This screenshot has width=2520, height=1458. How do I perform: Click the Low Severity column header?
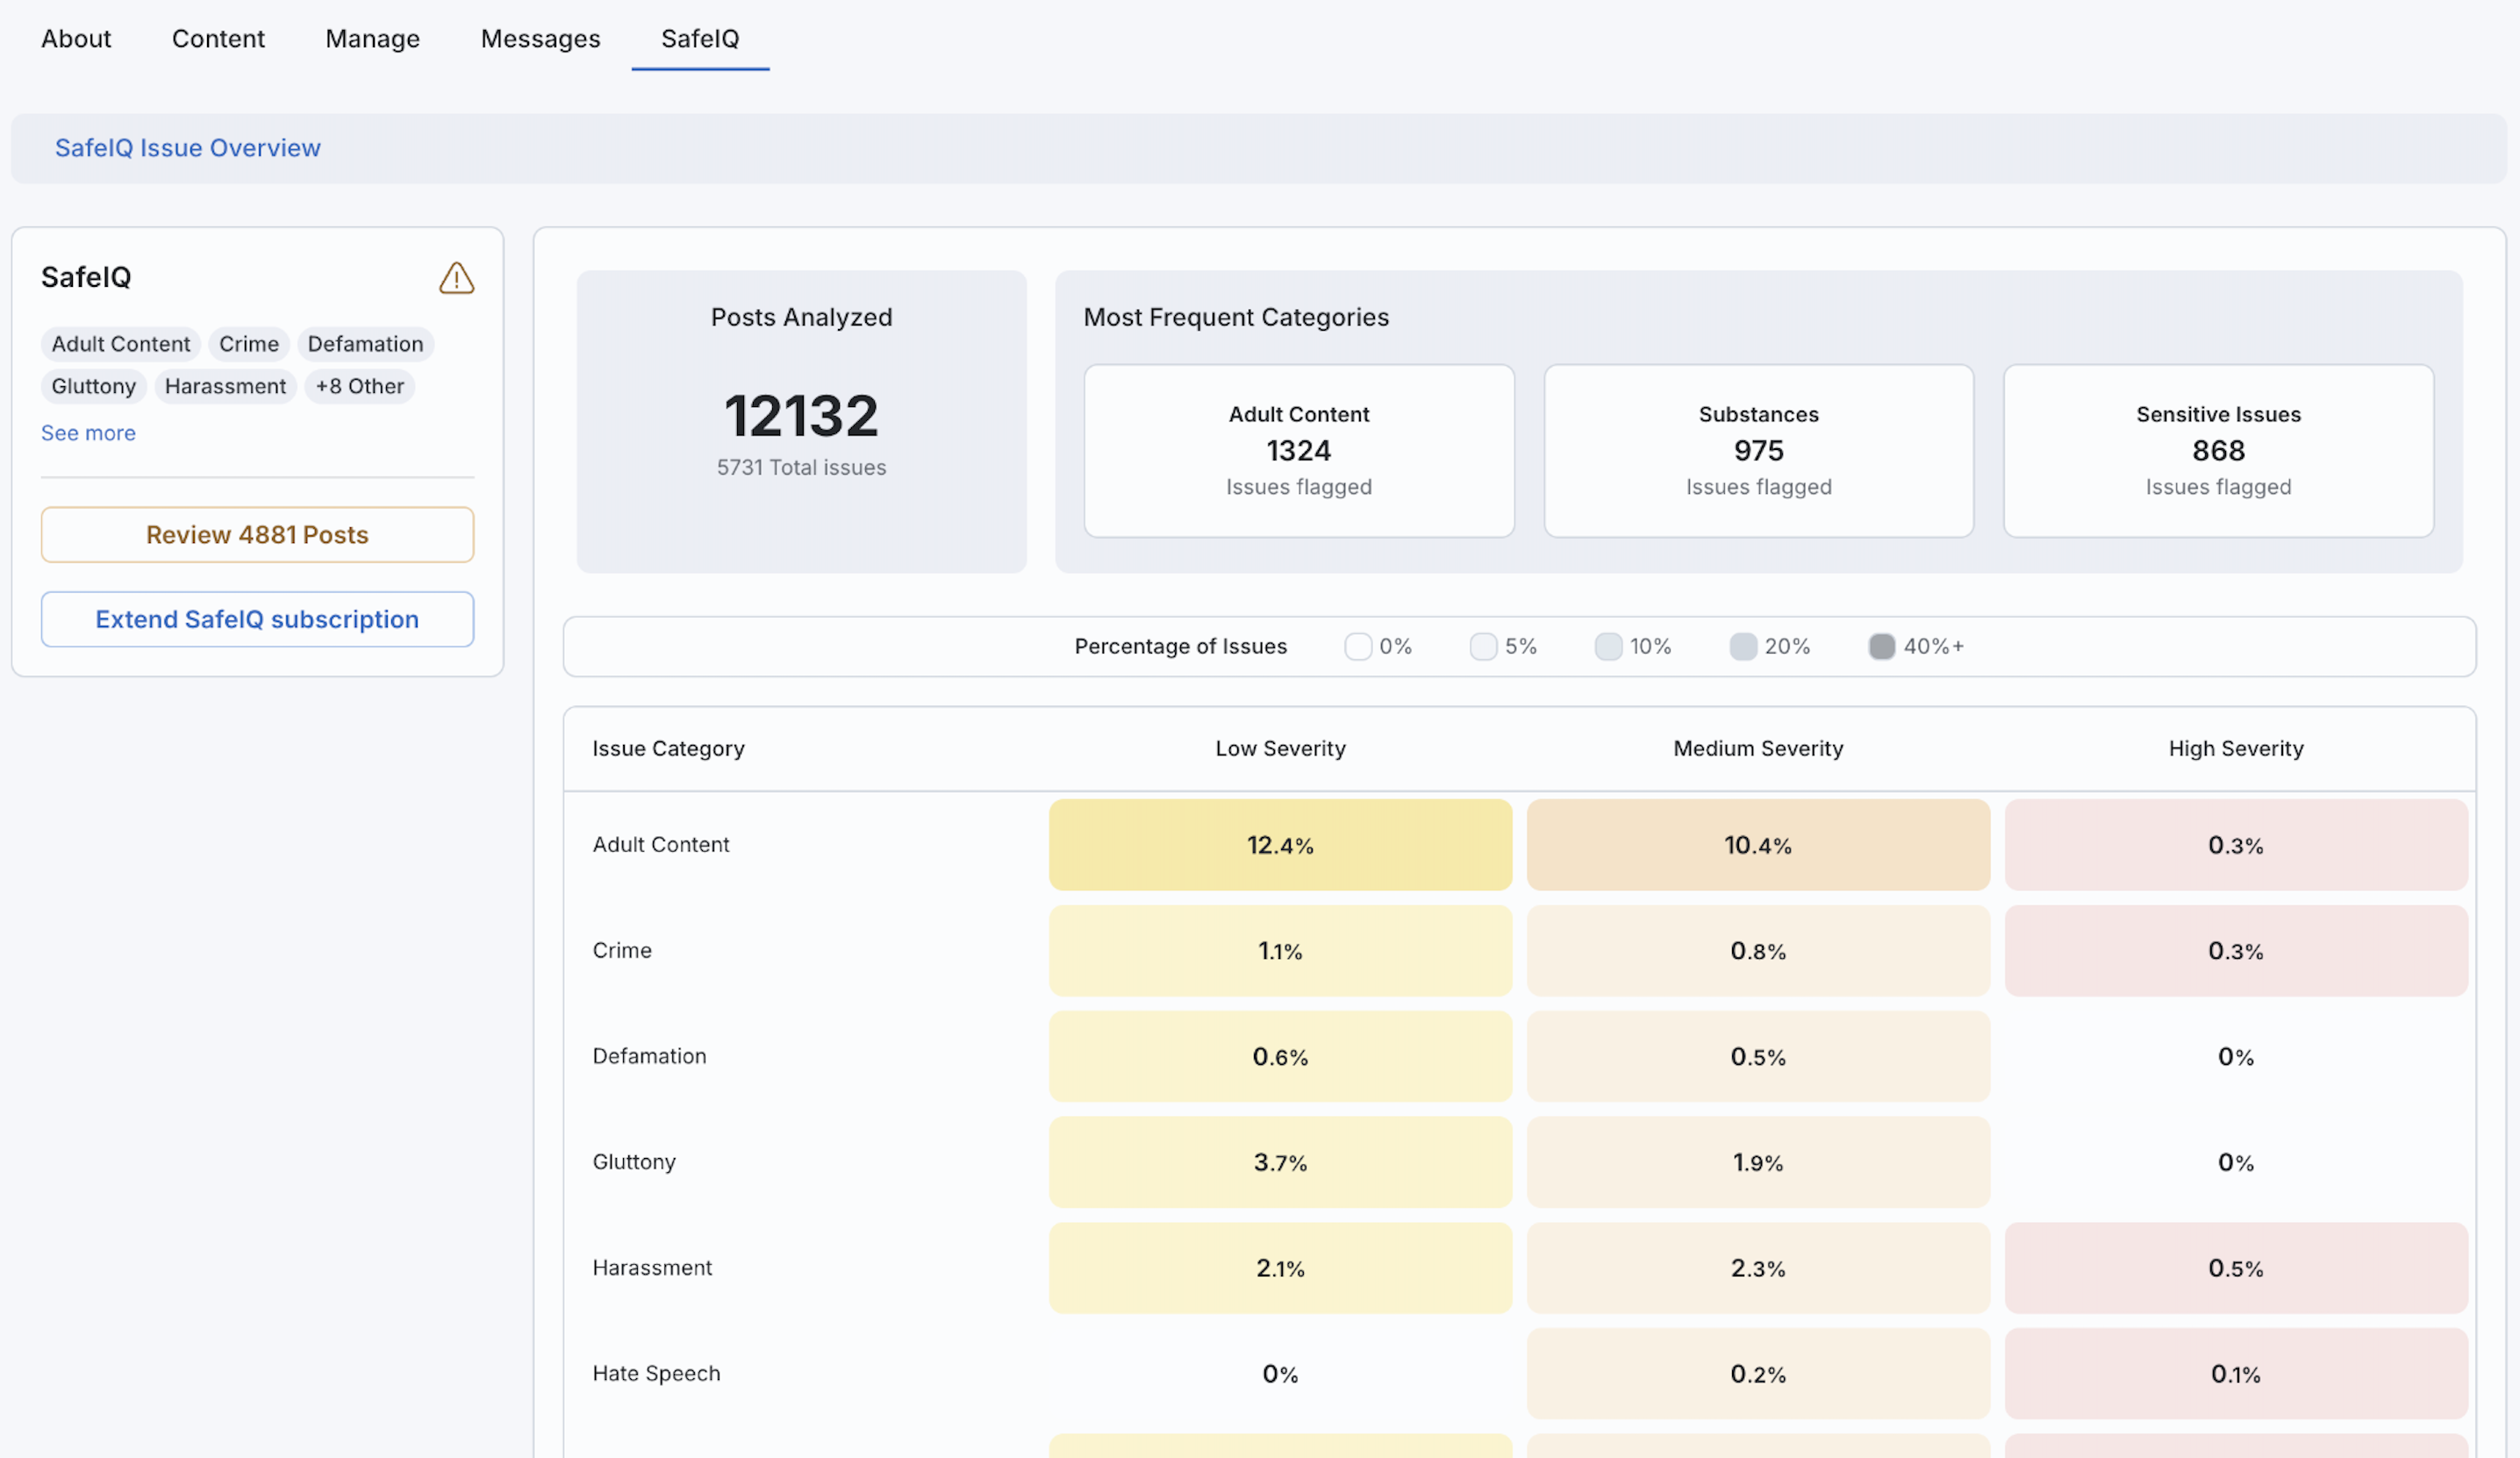pyautogui.click(x=1280, y=749)
